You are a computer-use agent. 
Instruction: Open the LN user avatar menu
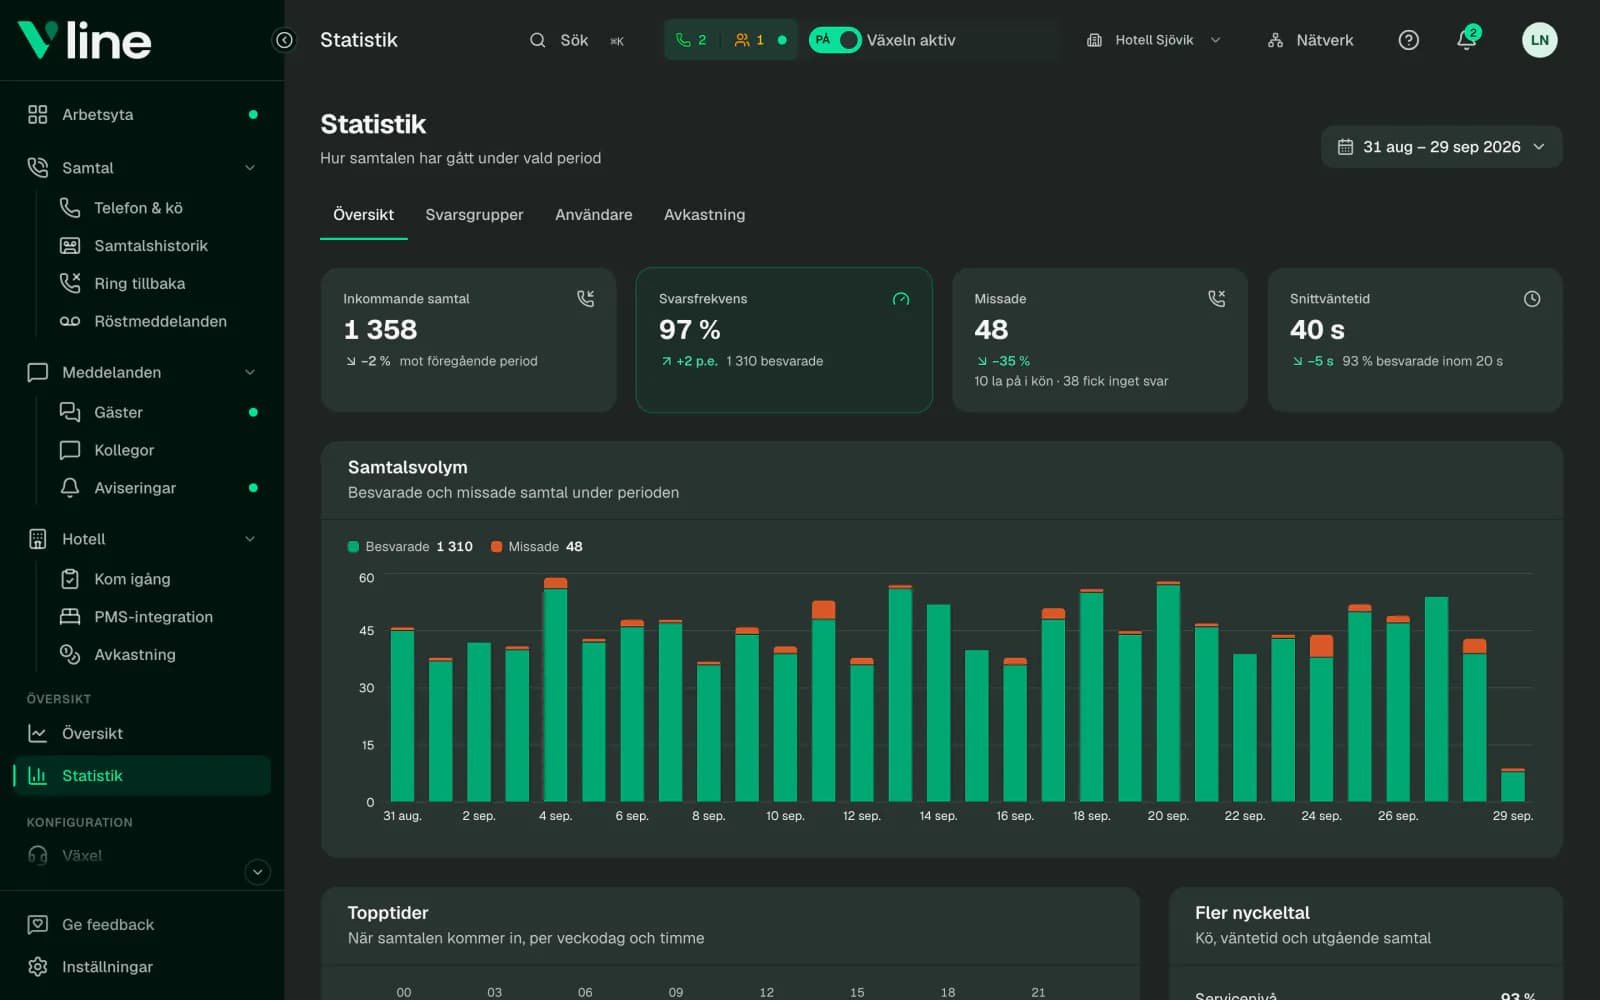tap(1539, 40)
